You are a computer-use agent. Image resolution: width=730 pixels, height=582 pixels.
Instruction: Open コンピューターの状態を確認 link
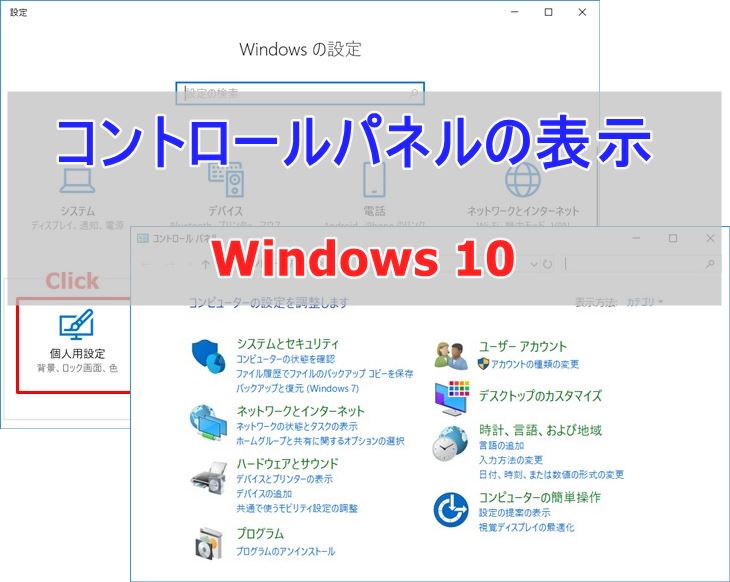pos(285,359)
